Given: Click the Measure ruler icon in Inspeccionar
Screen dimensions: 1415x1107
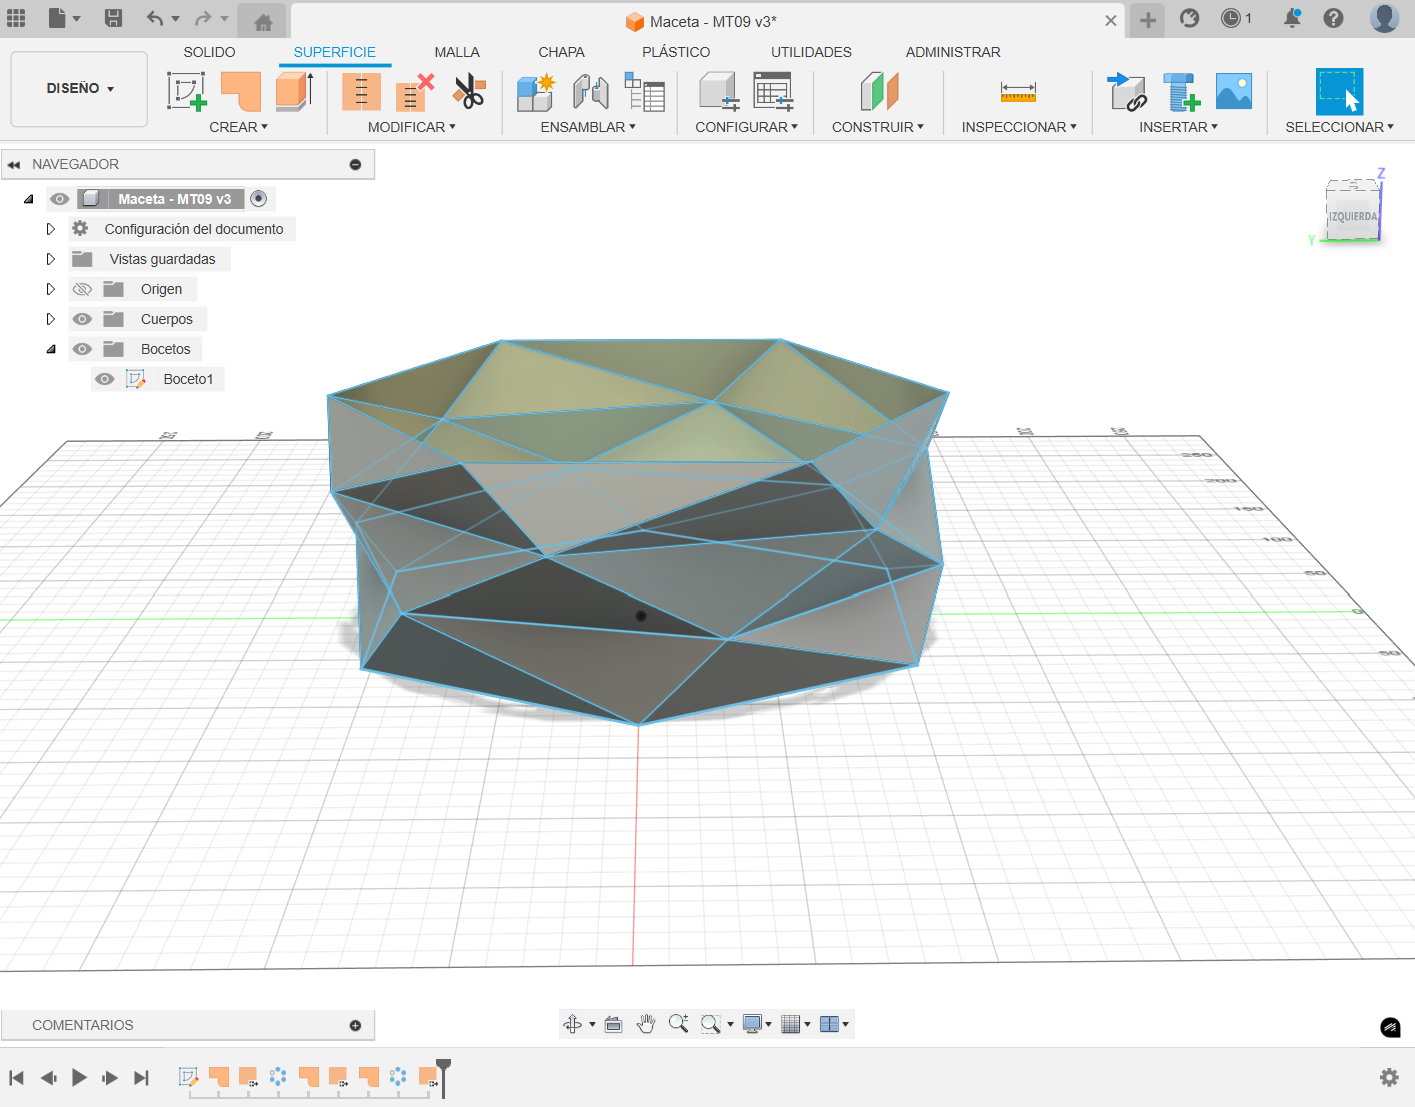Looking at the screenshot, I should (1018, 92).
